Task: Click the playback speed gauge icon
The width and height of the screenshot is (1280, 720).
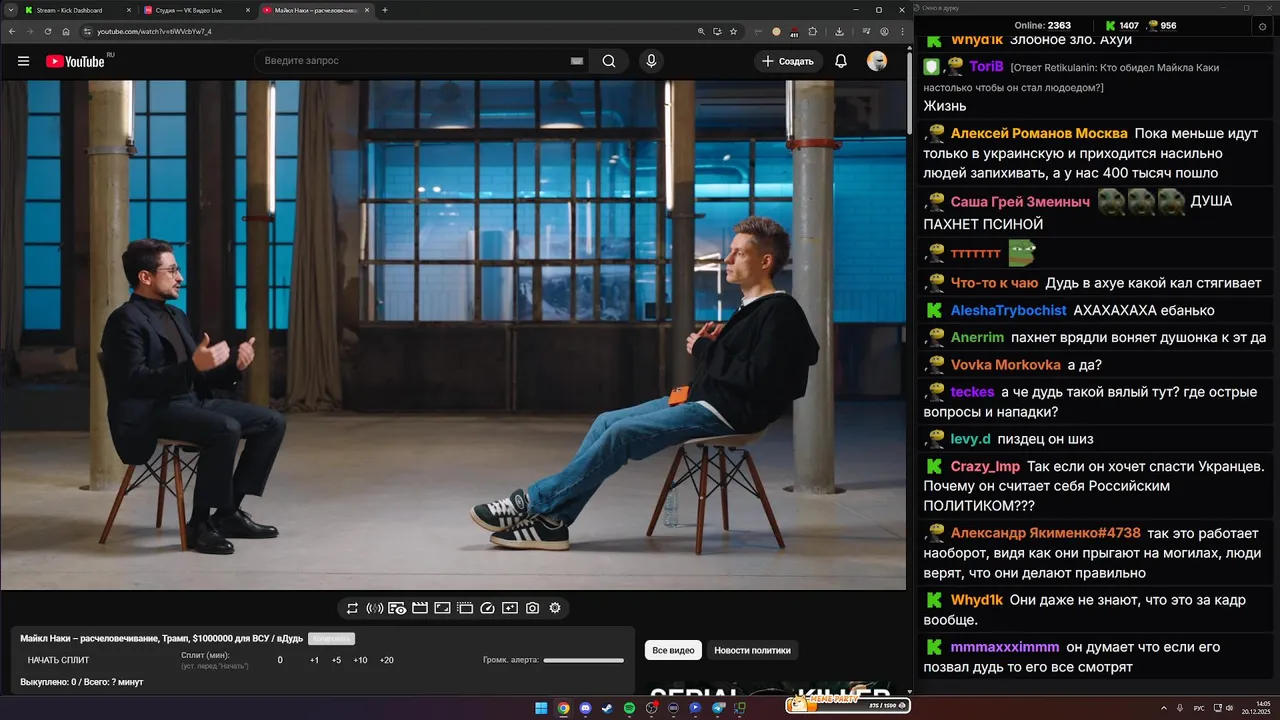Action: click(x=488, y=608)
